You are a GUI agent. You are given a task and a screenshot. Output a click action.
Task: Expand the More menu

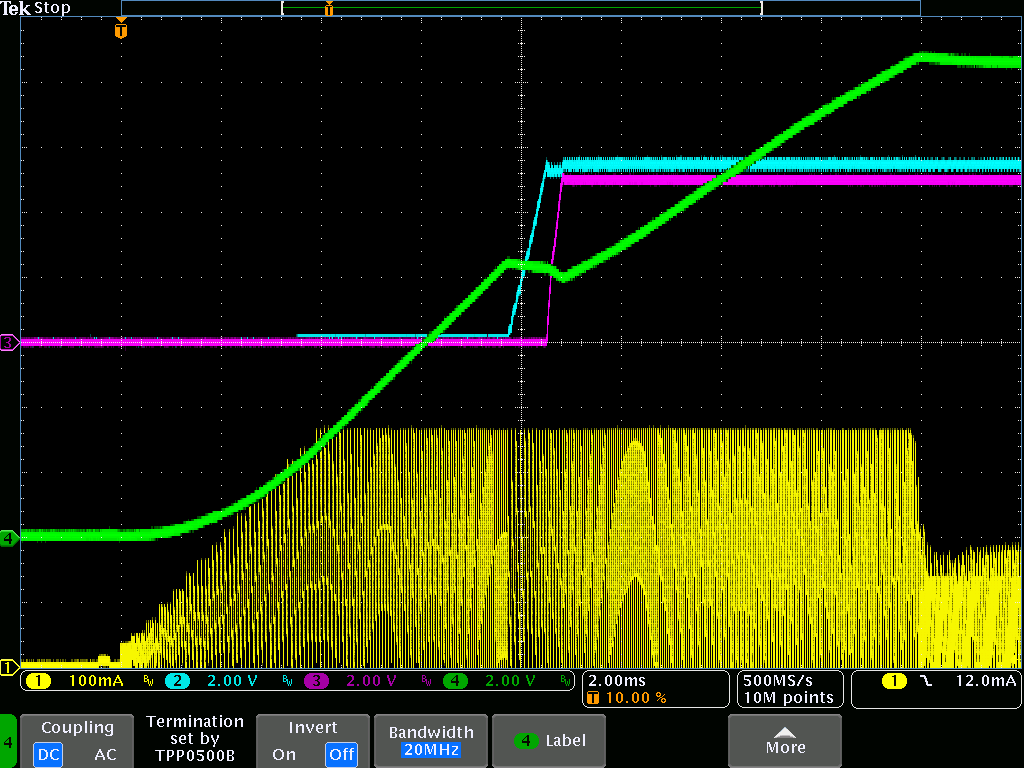(x=785, y=741)
